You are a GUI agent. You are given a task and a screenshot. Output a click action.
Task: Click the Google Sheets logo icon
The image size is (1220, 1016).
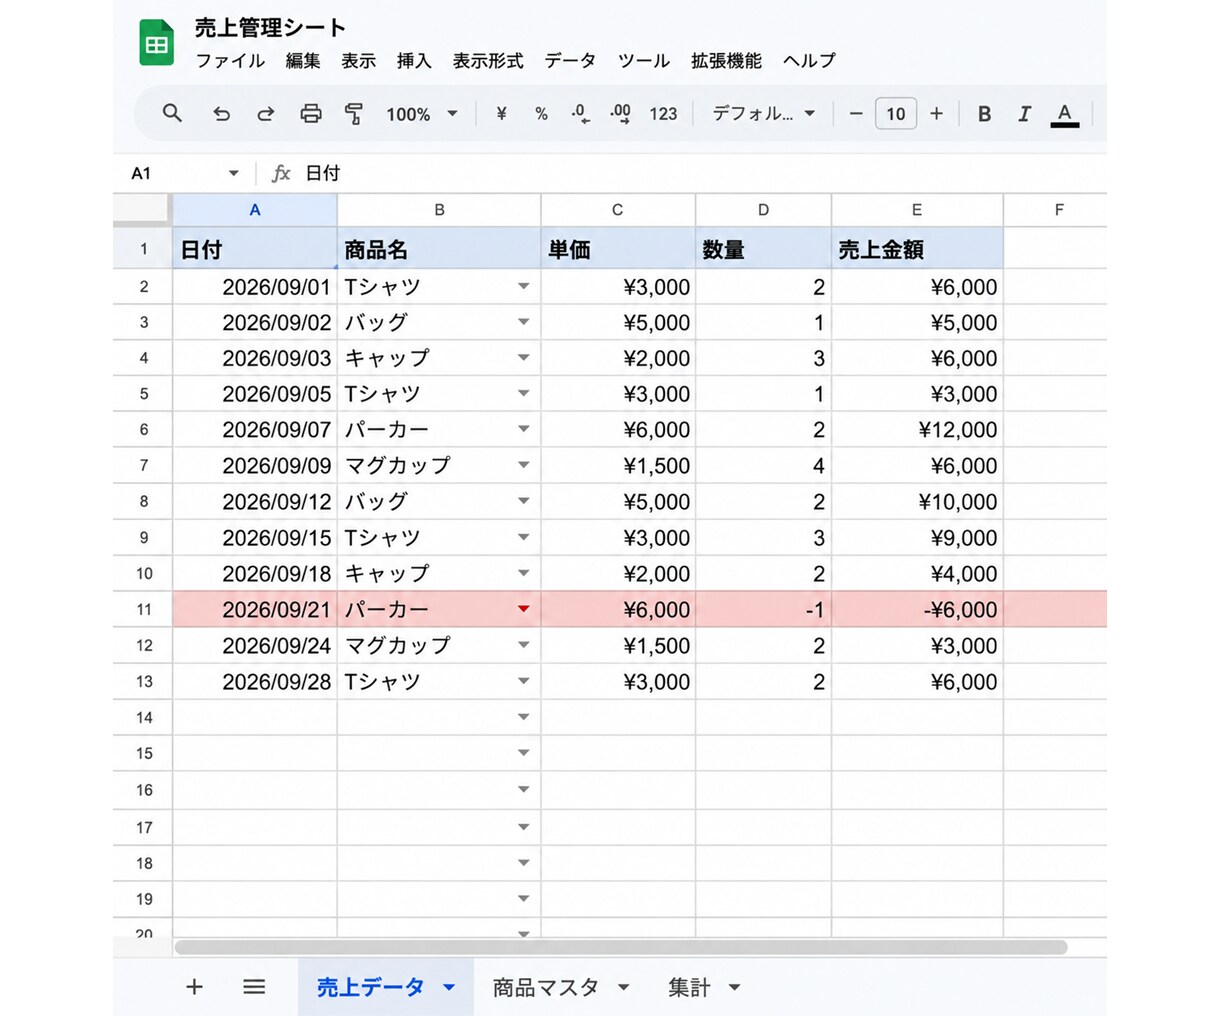pyautogui.click(x=156, y=43)
